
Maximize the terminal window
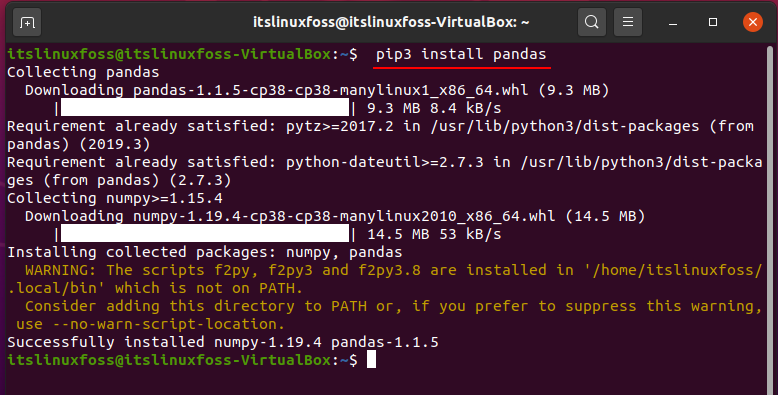tap(713, 22)
